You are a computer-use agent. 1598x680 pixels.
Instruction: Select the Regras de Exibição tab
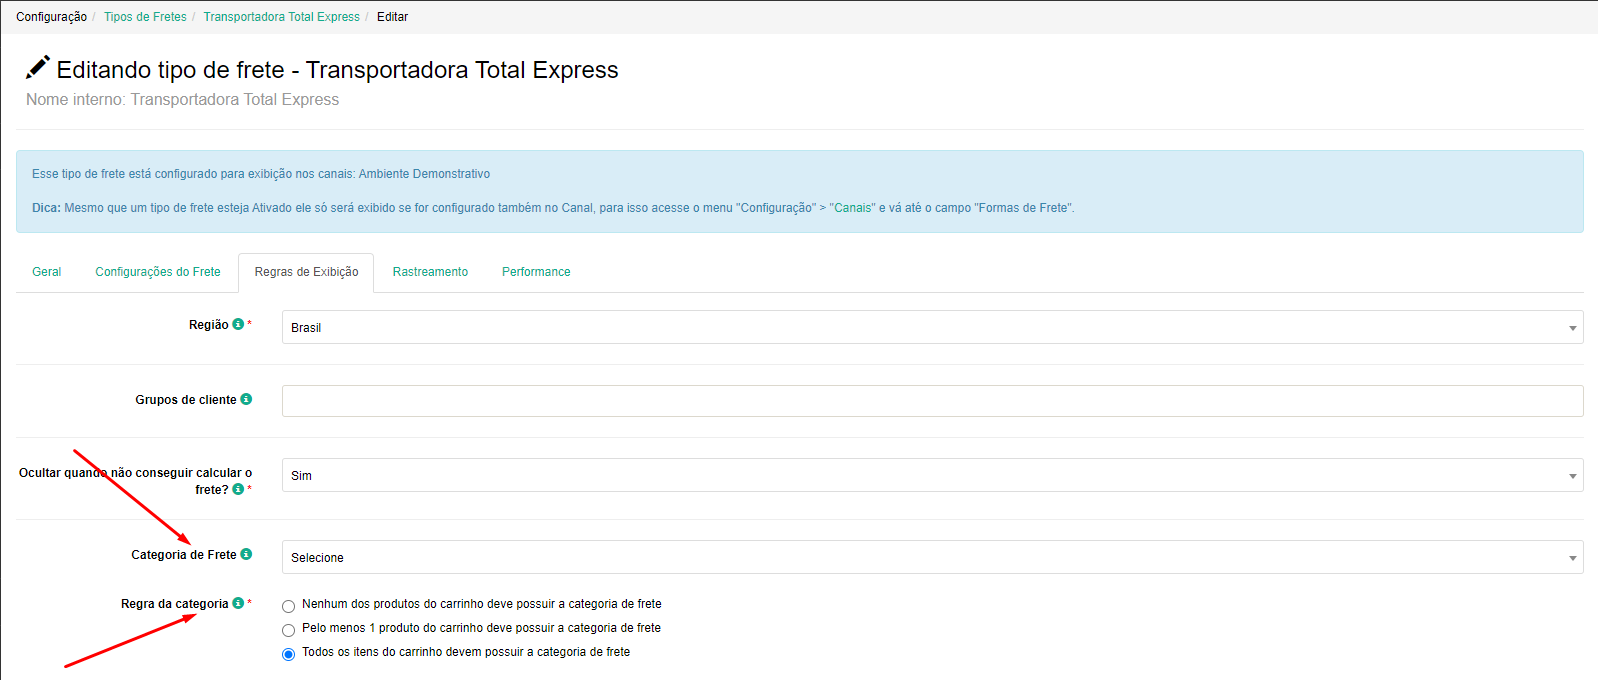[306, 272]
